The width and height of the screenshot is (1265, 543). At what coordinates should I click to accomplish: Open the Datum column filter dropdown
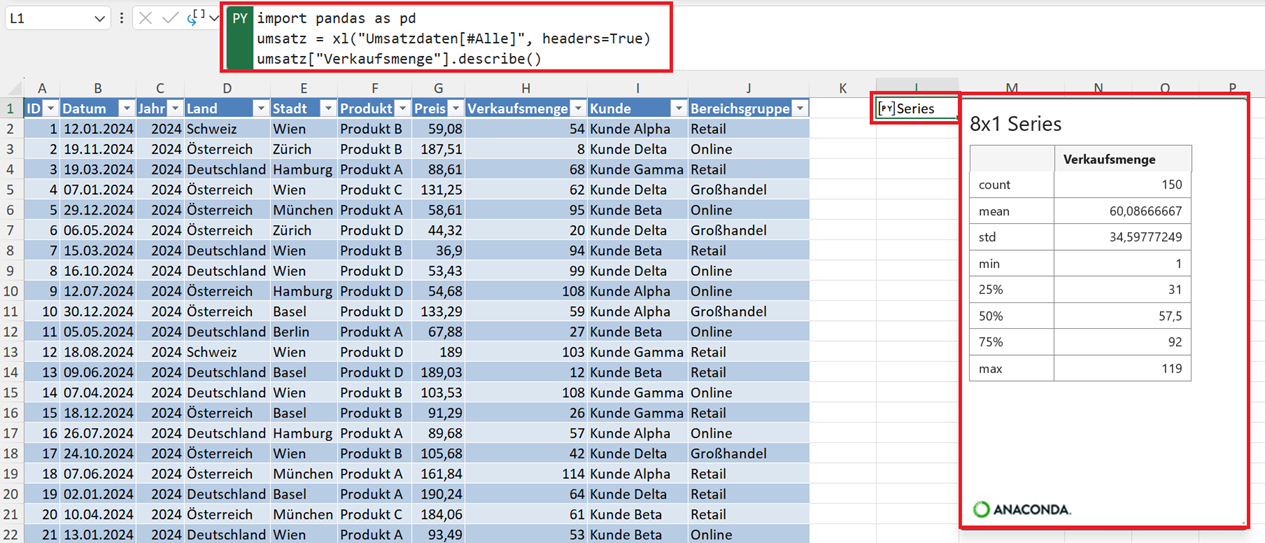[126, 108]
